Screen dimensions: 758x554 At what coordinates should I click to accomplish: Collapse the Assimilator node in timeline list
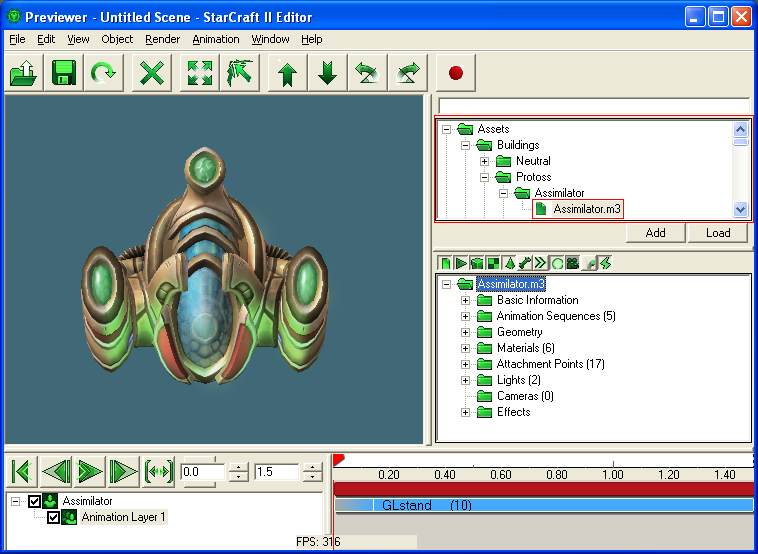click(15, 501)
